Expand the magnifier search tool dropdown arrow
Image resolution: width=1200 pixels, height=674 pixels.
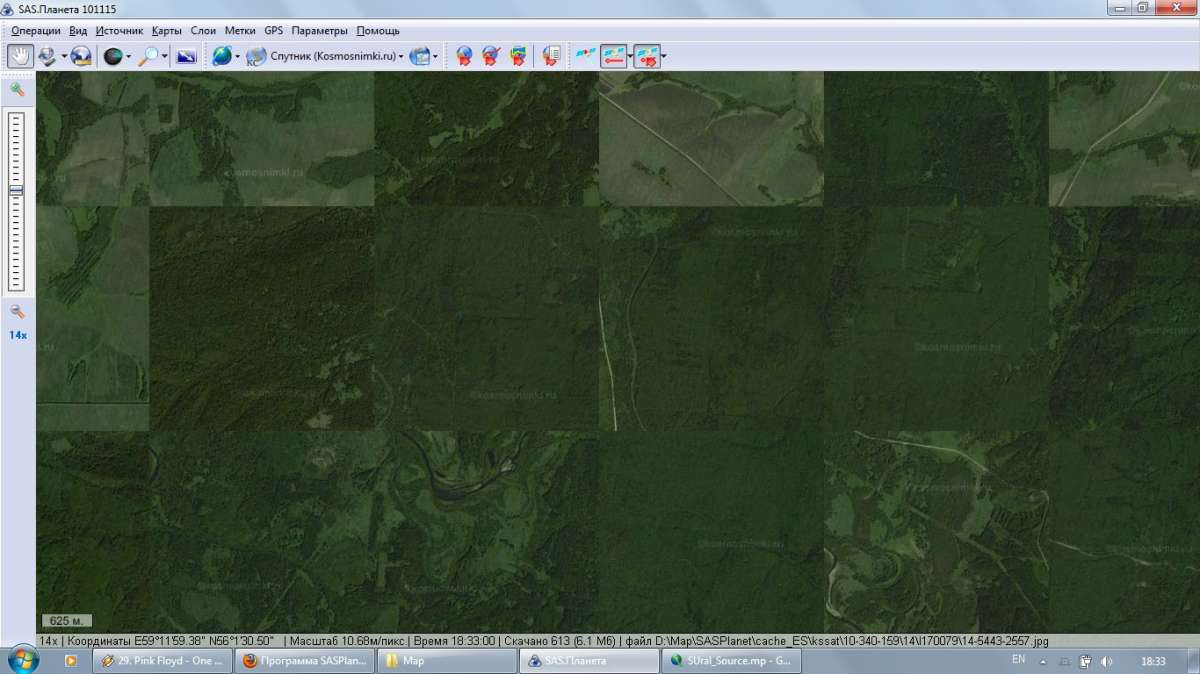point(165,56)
